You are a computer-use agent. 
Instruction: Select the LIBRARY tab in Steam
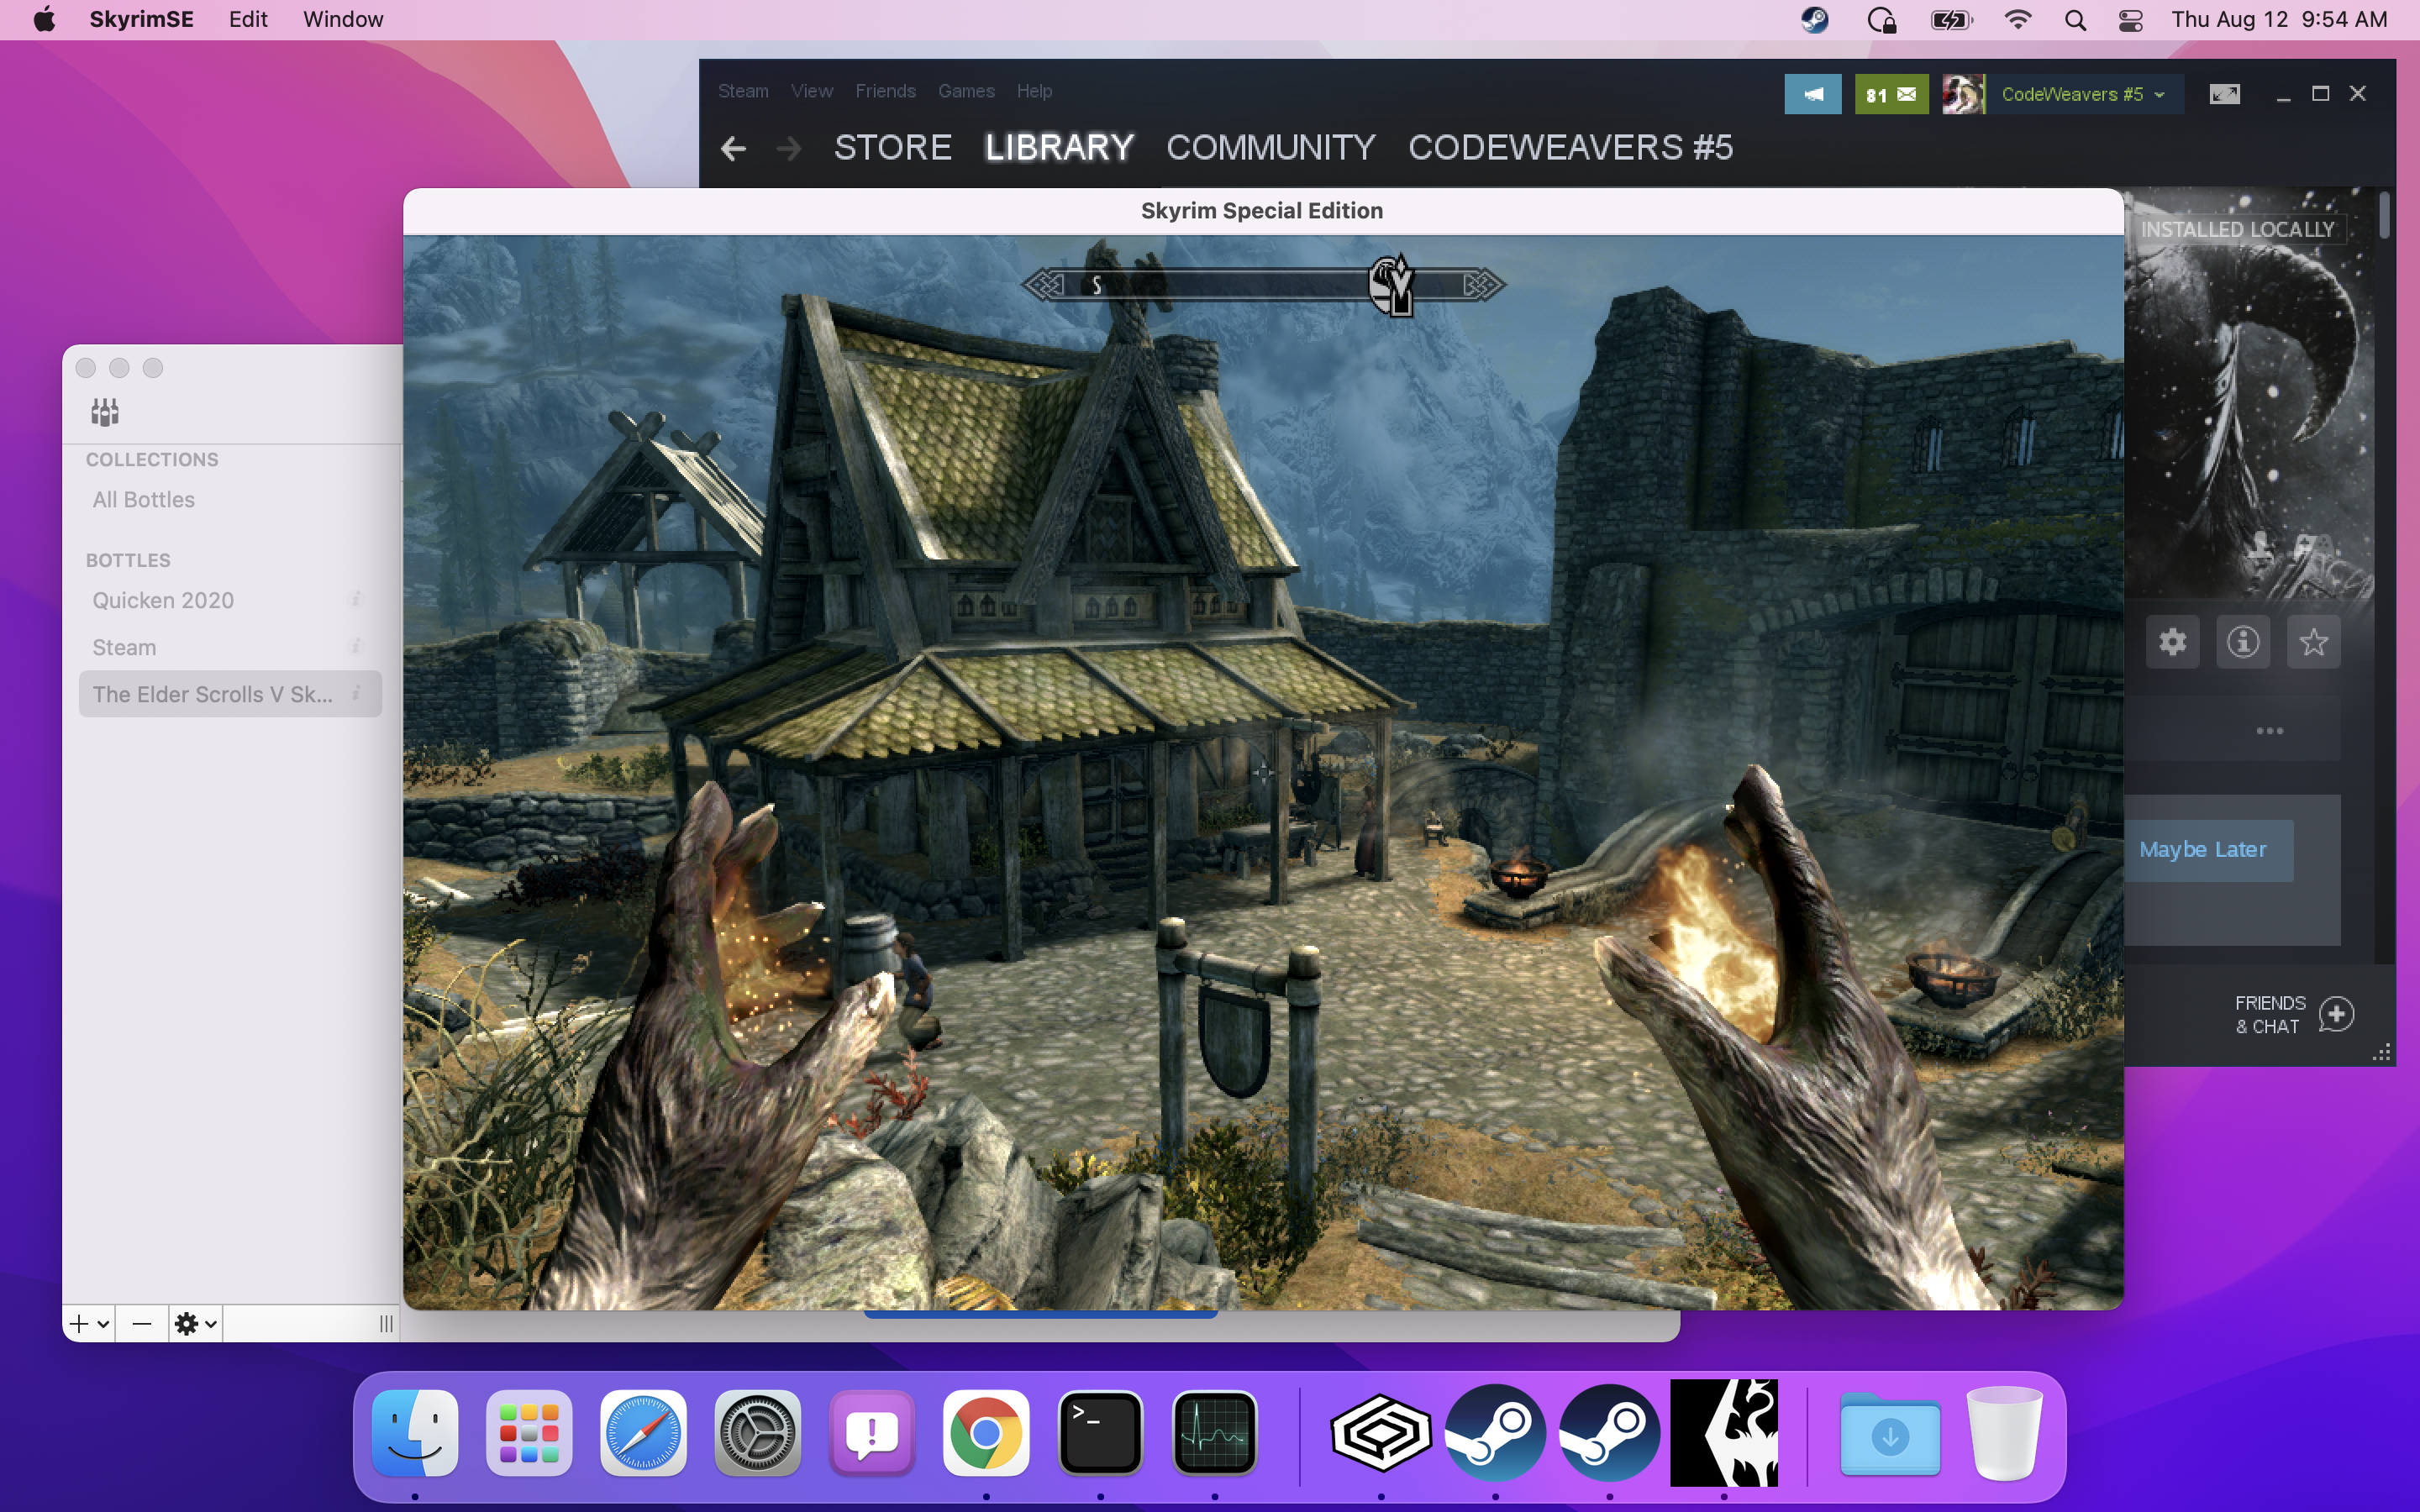(1058, 148)
